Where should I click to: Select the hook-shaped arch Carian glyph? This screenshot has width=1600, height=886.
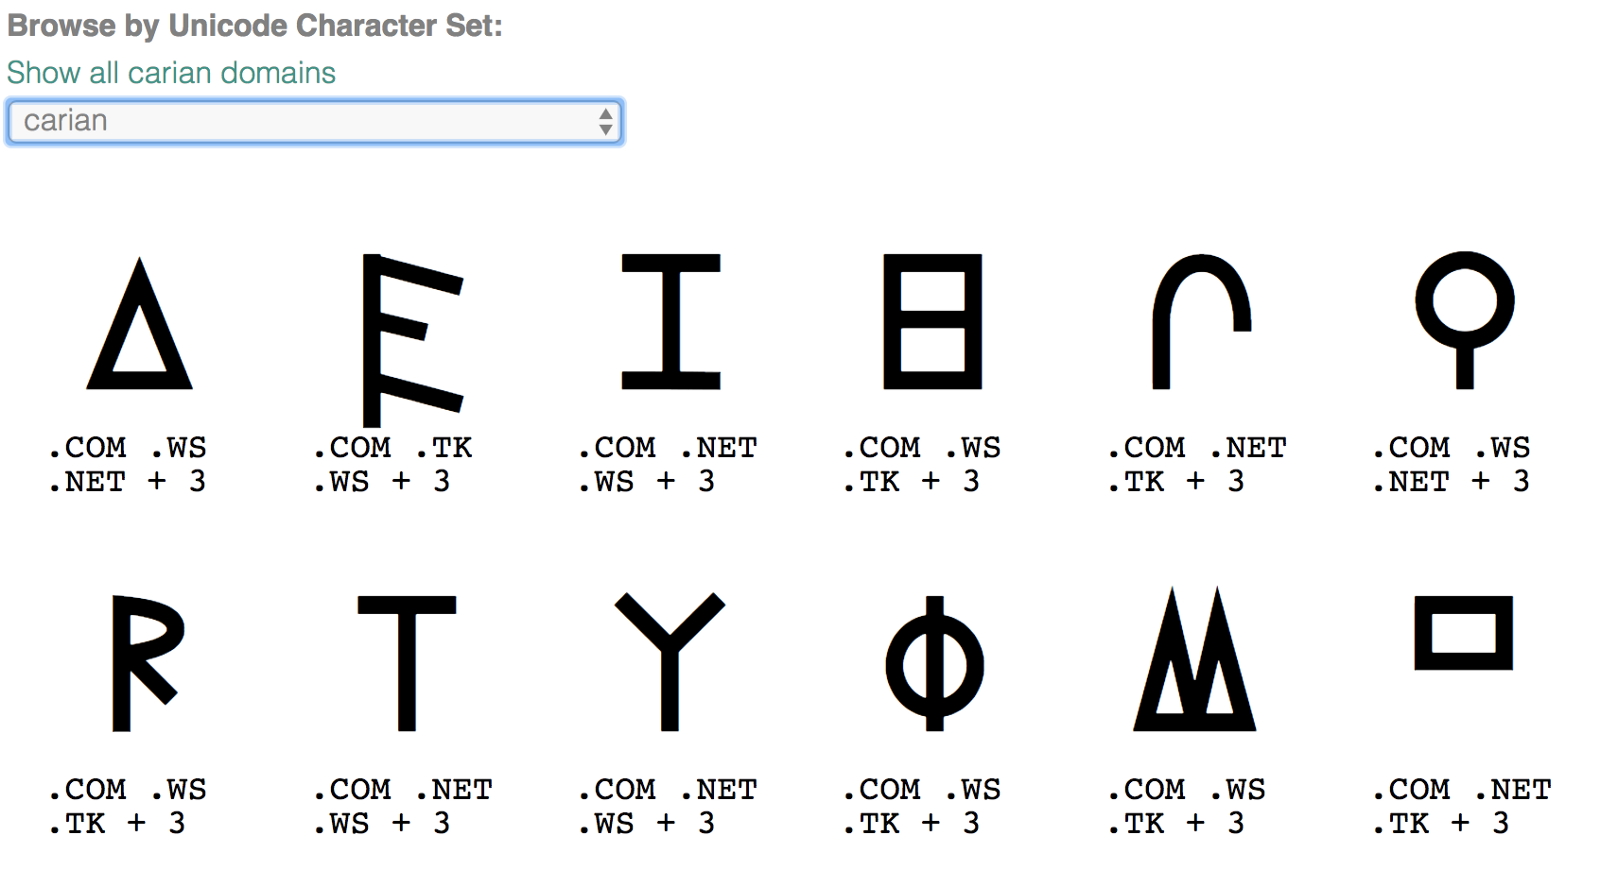1201,321
